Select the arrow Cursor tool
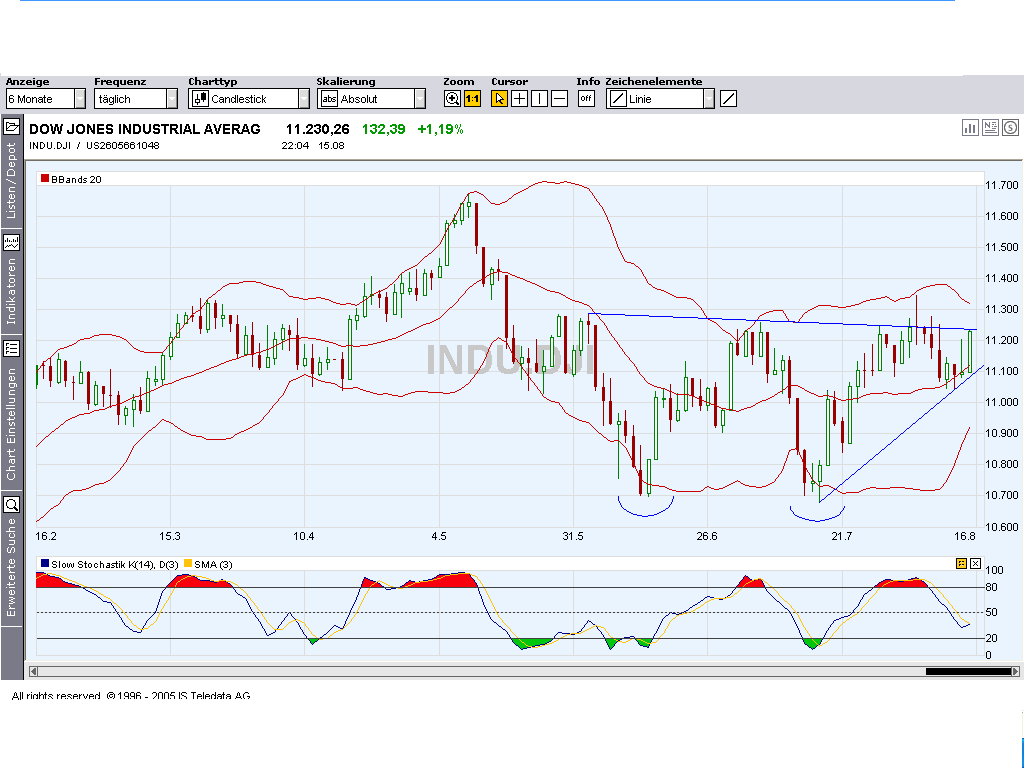Viewport: 1024px width, 768px height. click(x=500, y=98)
